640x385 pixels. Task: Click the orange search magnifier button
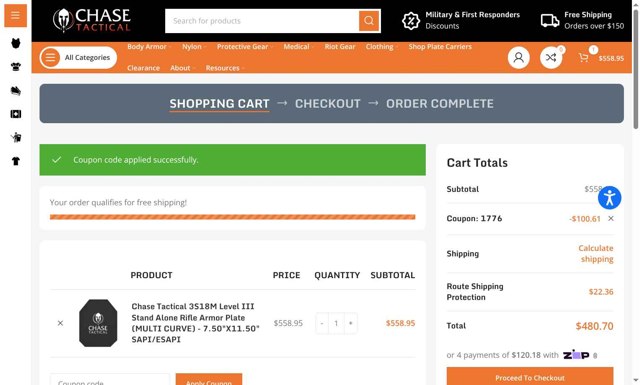point(369,21)
